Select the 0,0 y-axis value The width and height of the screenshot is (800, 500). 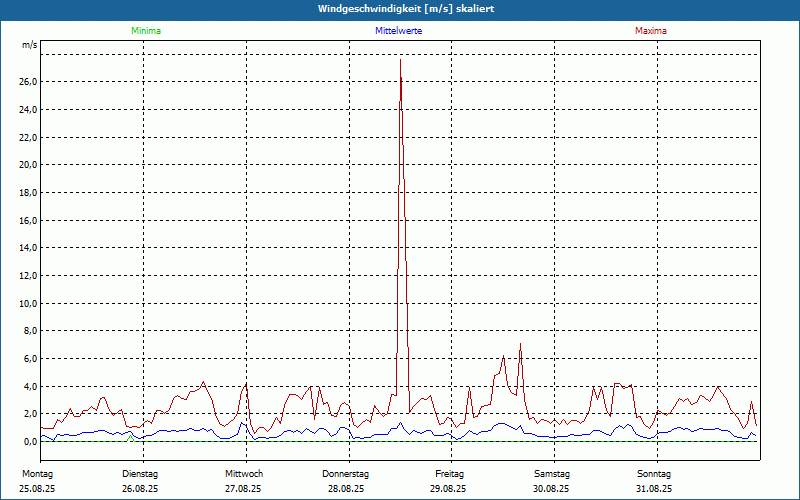click(29, 441)
